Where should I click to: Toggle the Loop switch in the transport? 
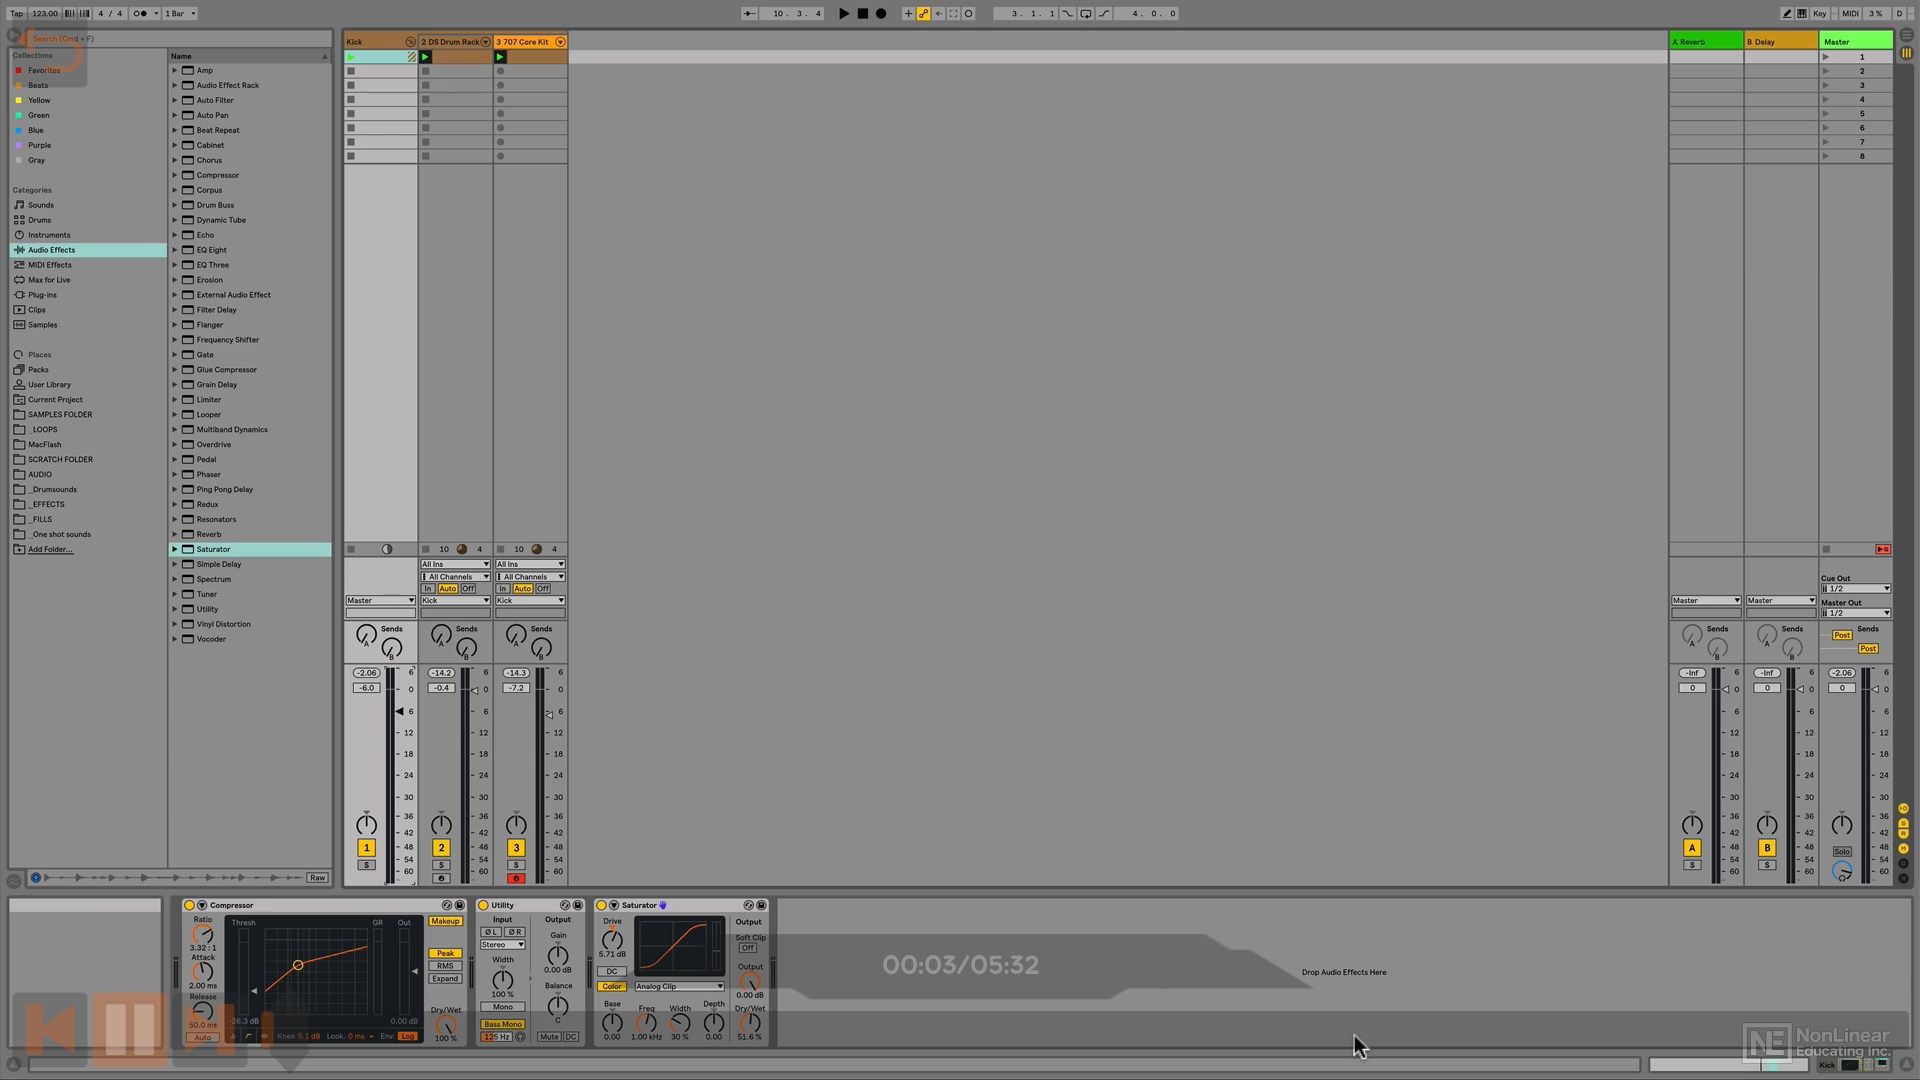pyautogui.click(x=1085, y=13)
